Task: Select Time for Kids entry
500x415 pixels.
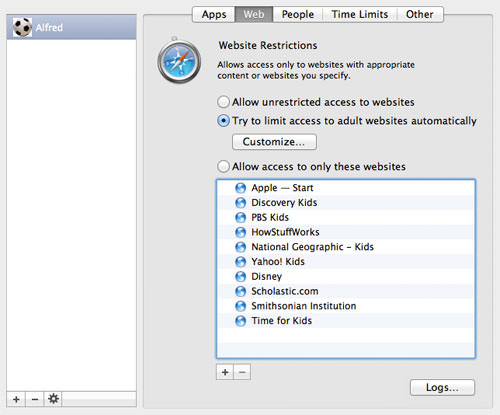Action: click(x=346, y=321)
